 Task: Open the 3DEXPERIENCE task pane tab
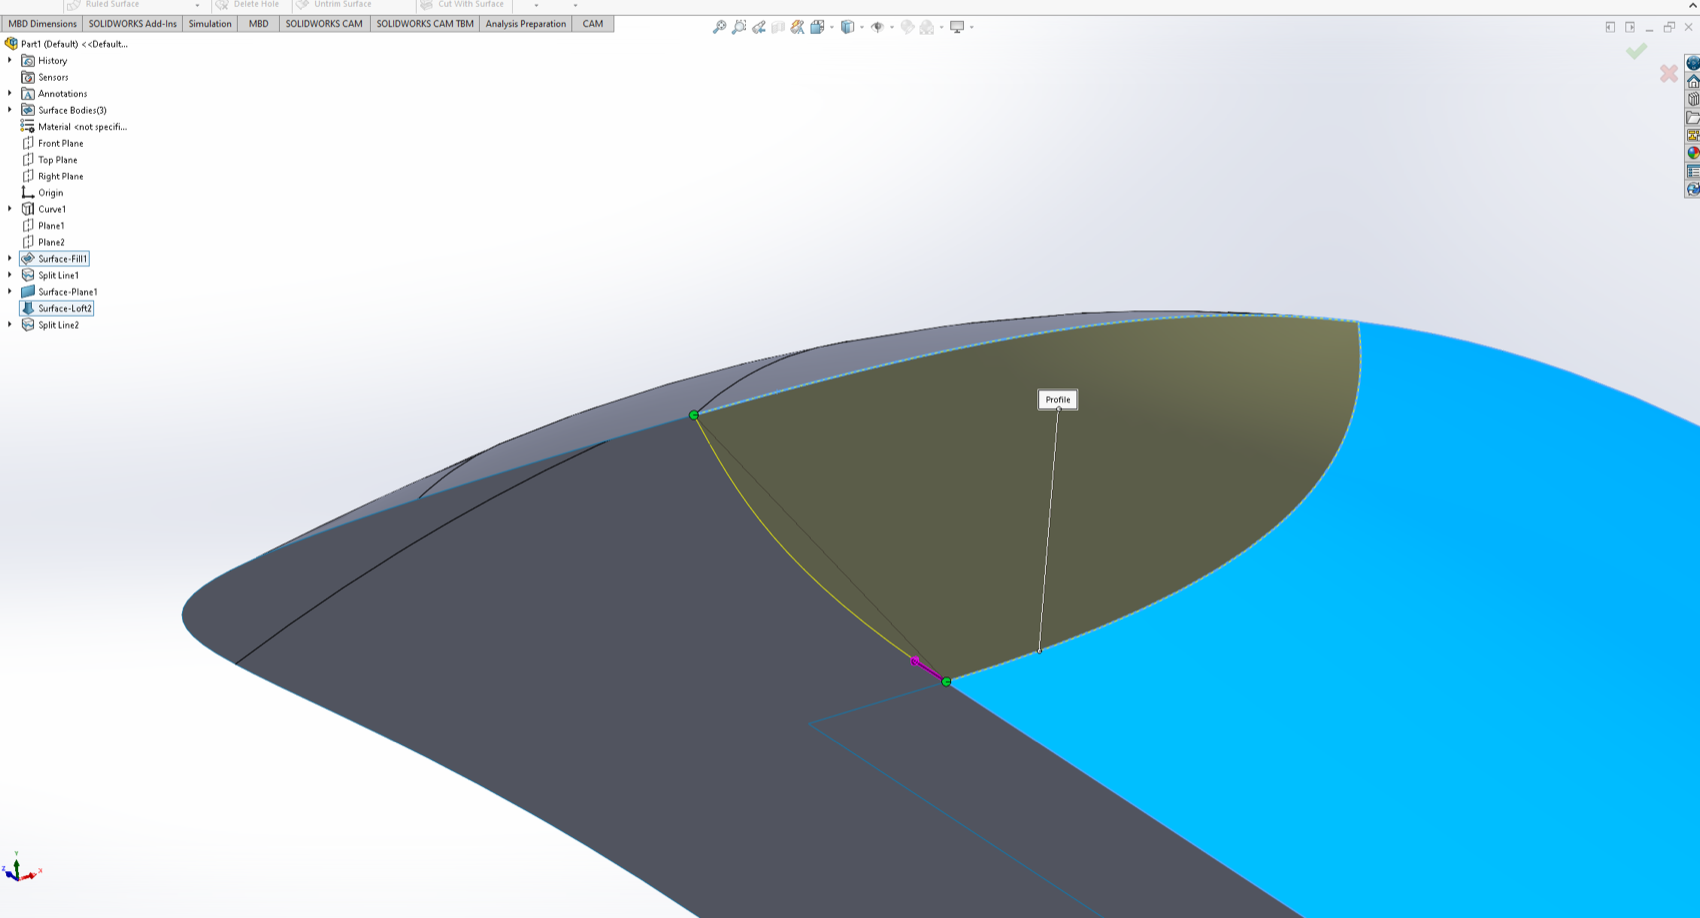[1692, 63]
